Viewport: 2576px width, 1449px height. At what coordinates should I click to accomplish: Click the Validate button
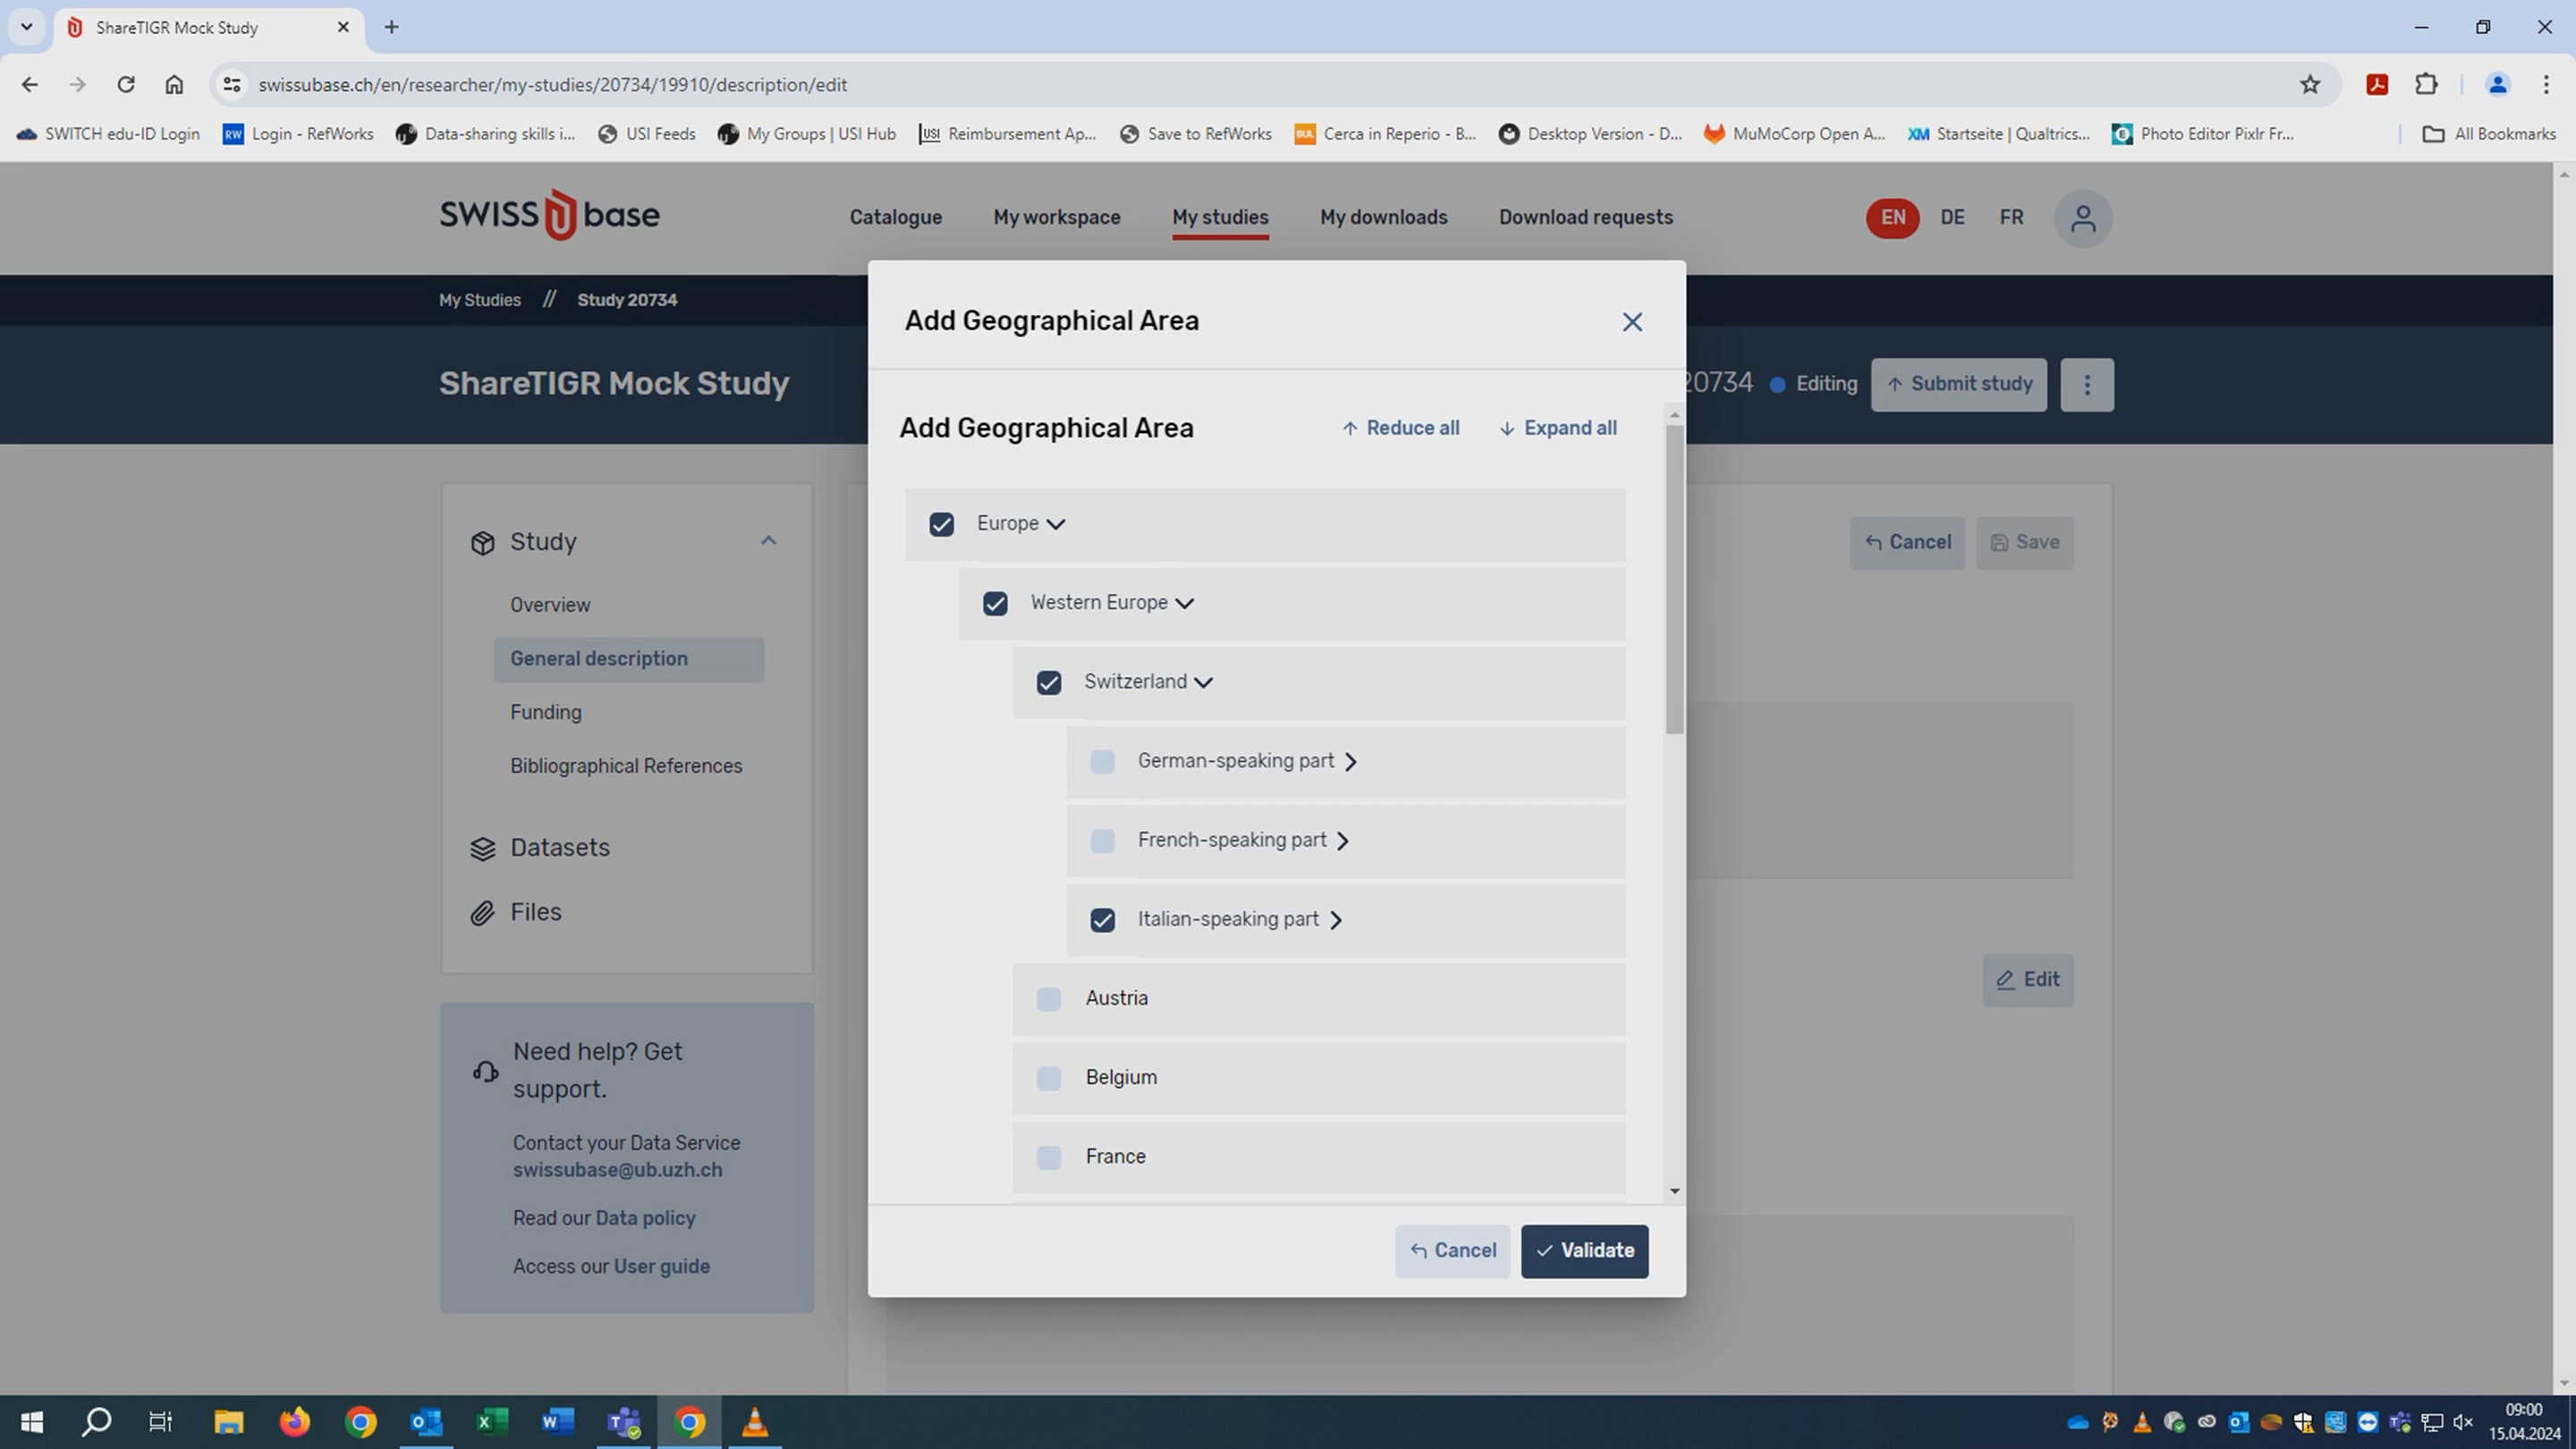[1585, 1251]
